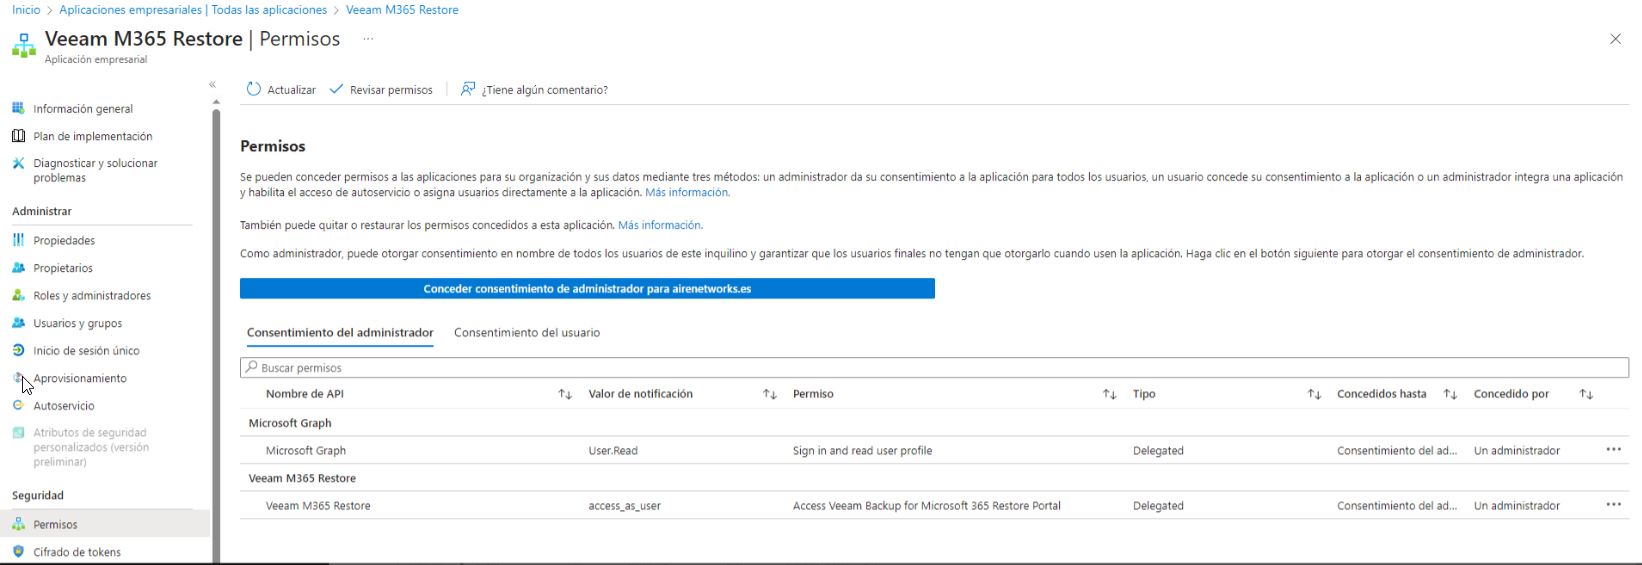
Task: Click into Buscar permisos search field
Action: pos(934,368)
